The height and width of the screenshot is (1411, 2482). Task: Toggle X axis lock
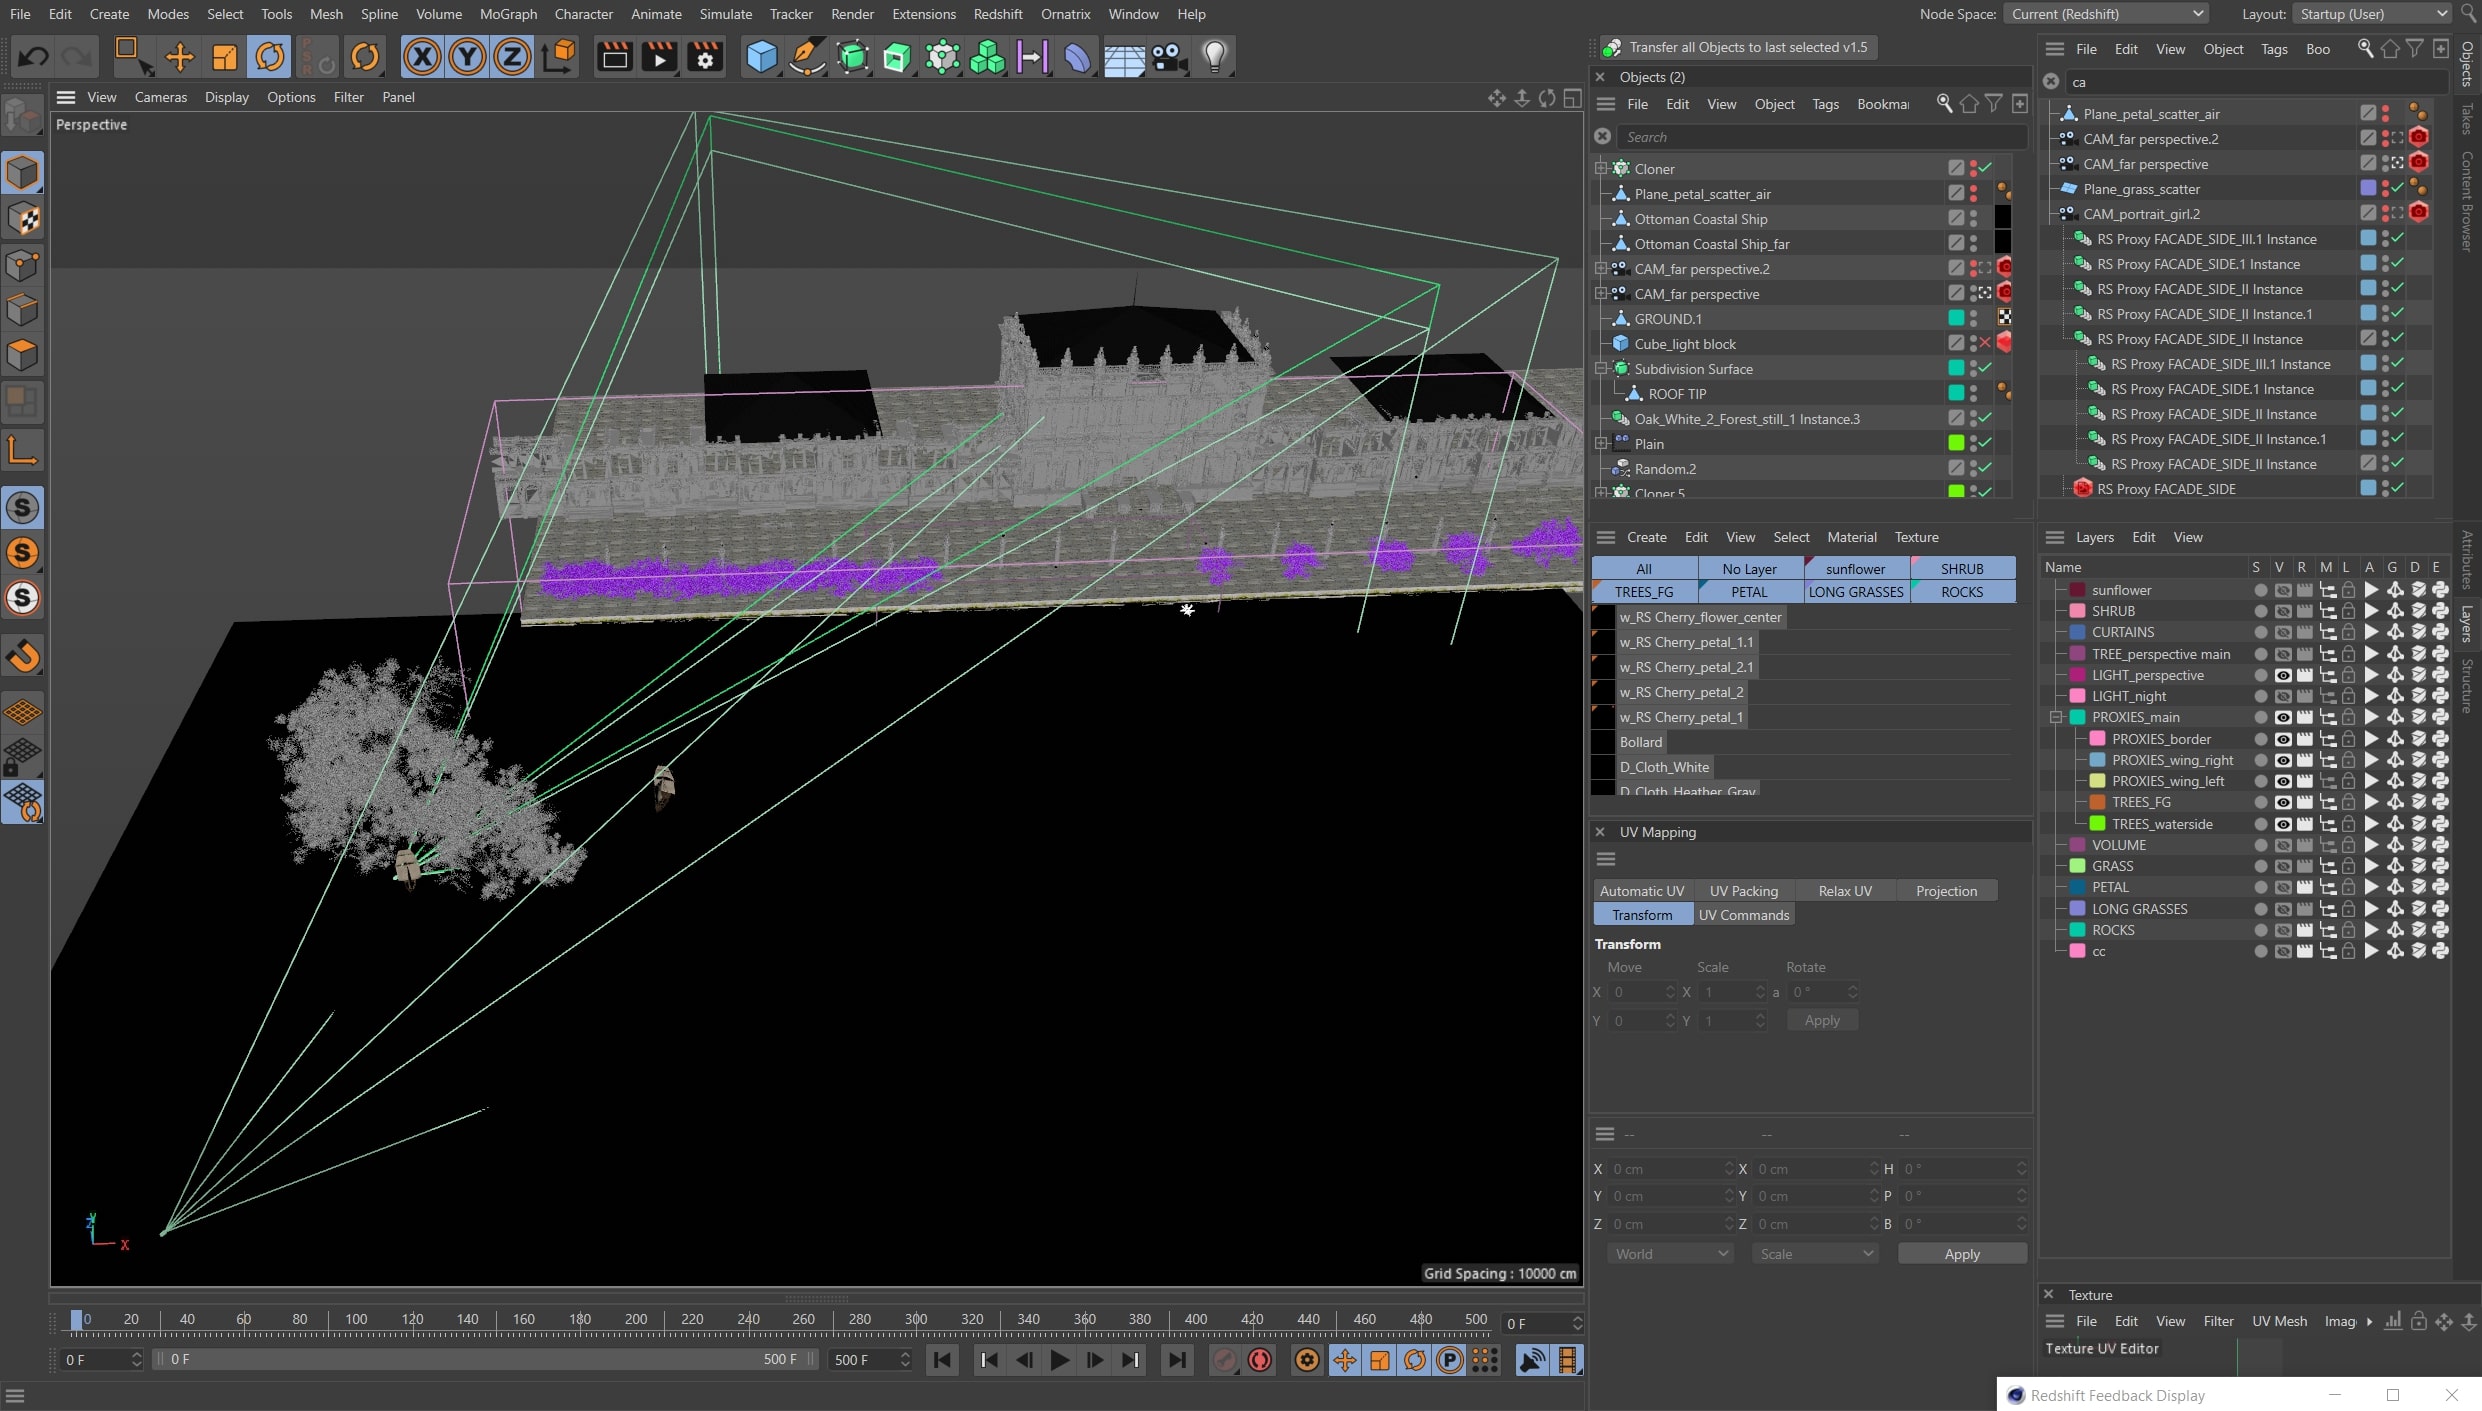click(x=422, y=56)
